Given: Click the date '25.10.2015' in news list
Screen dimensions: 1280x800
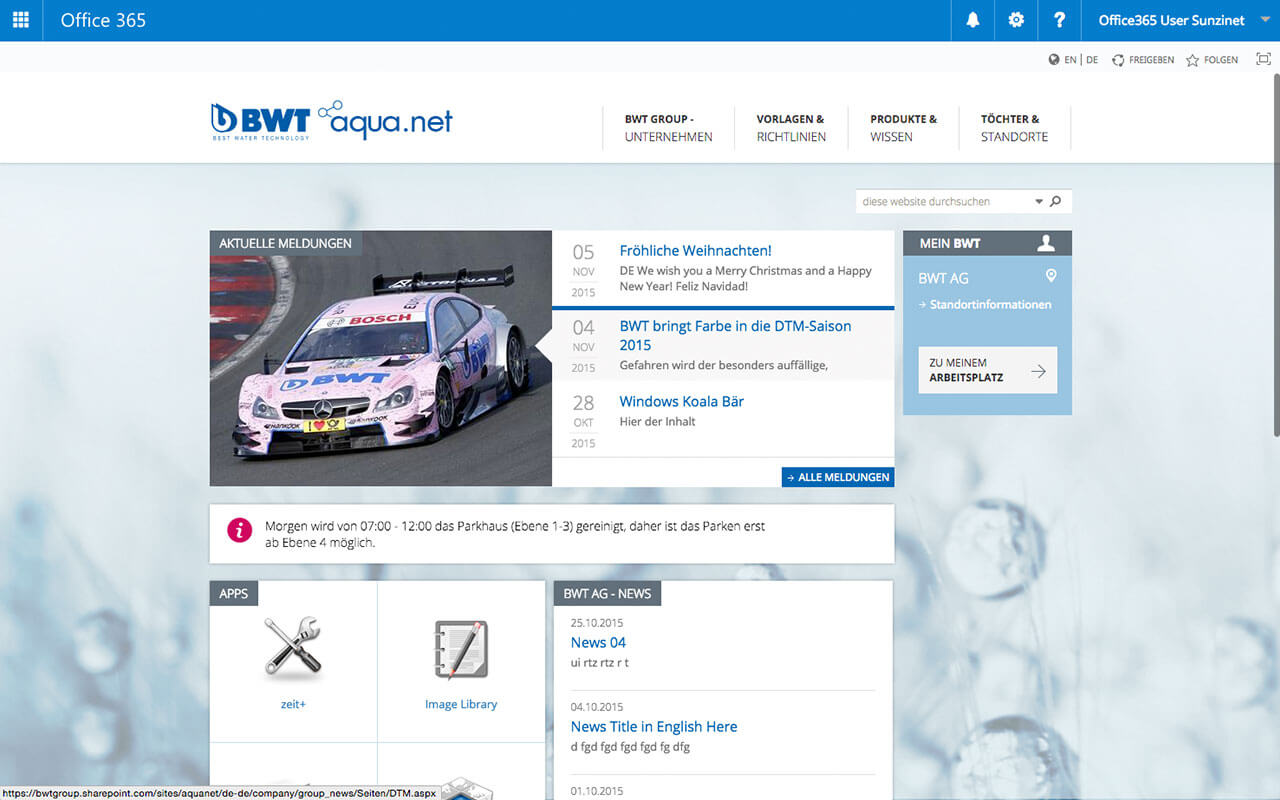Looking at the screenshot, I should [x=597, y=623].
